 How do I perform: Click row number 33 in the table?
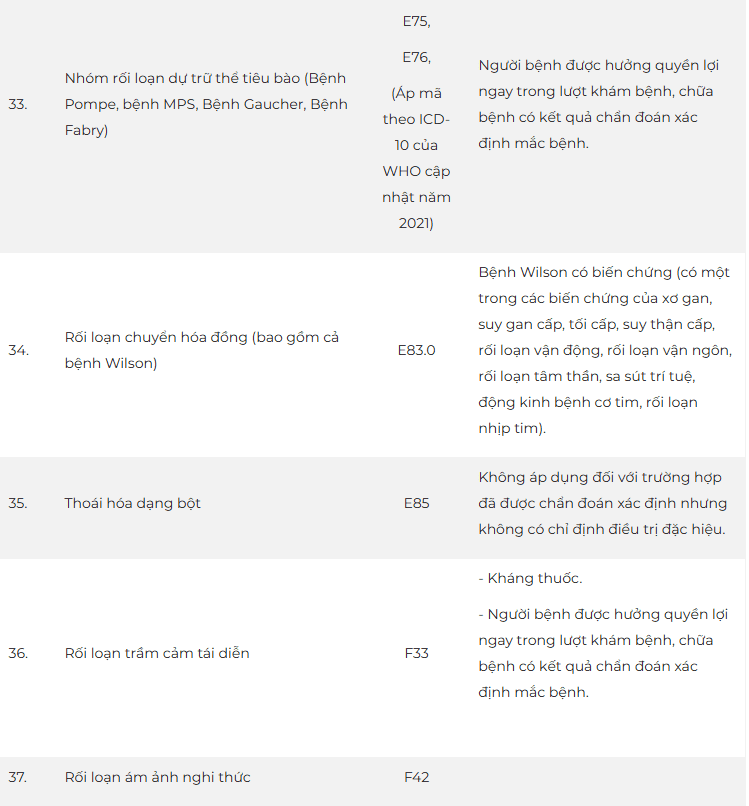coord(18,104)
